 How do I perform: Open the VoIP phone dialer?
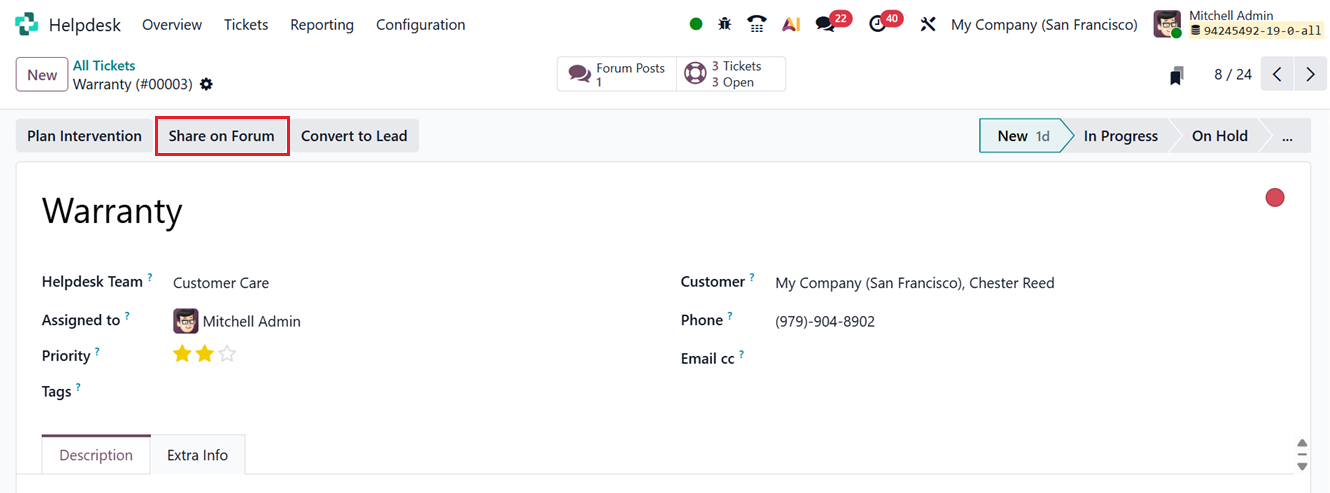tap(757, 24)
